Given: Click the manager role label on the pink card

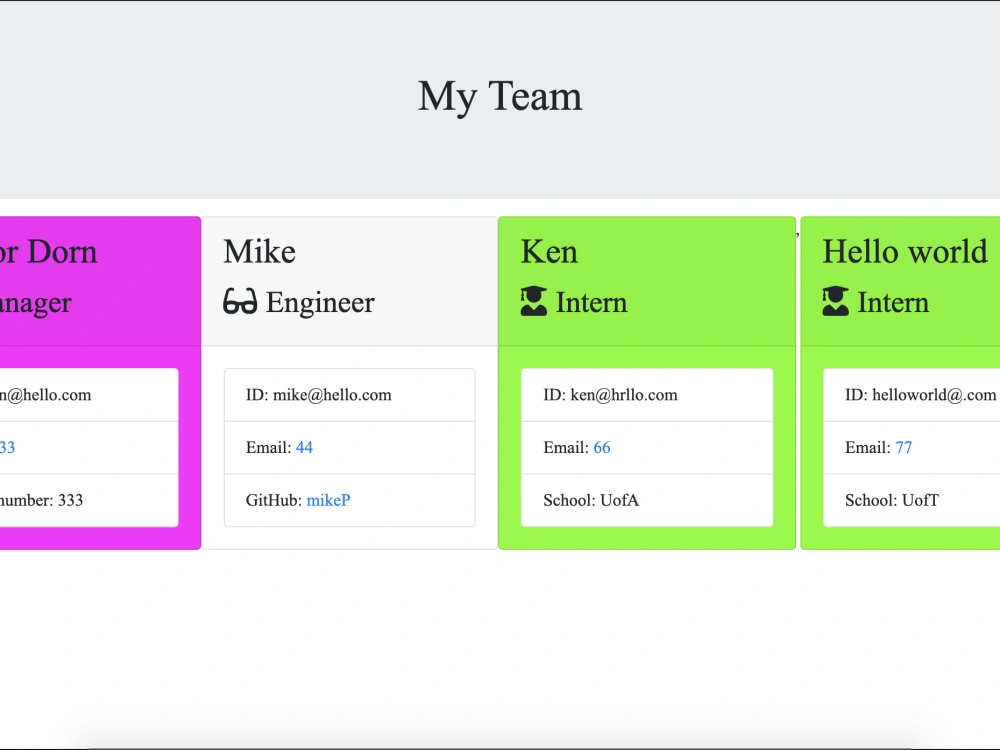Looking at the screenshot, I should pos(36,304).
